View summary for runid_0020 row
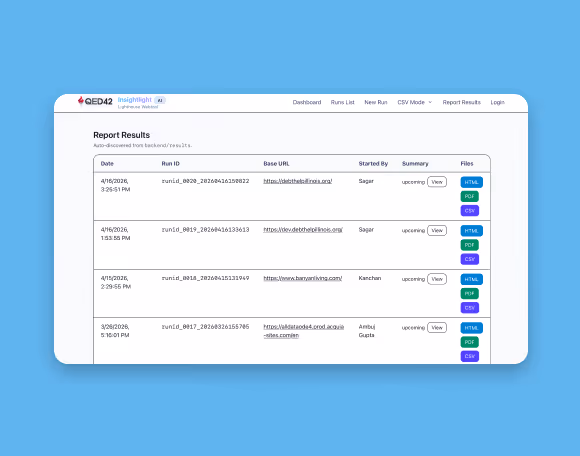Viewport: 580px width, 456px height. [x=437, y=182]
